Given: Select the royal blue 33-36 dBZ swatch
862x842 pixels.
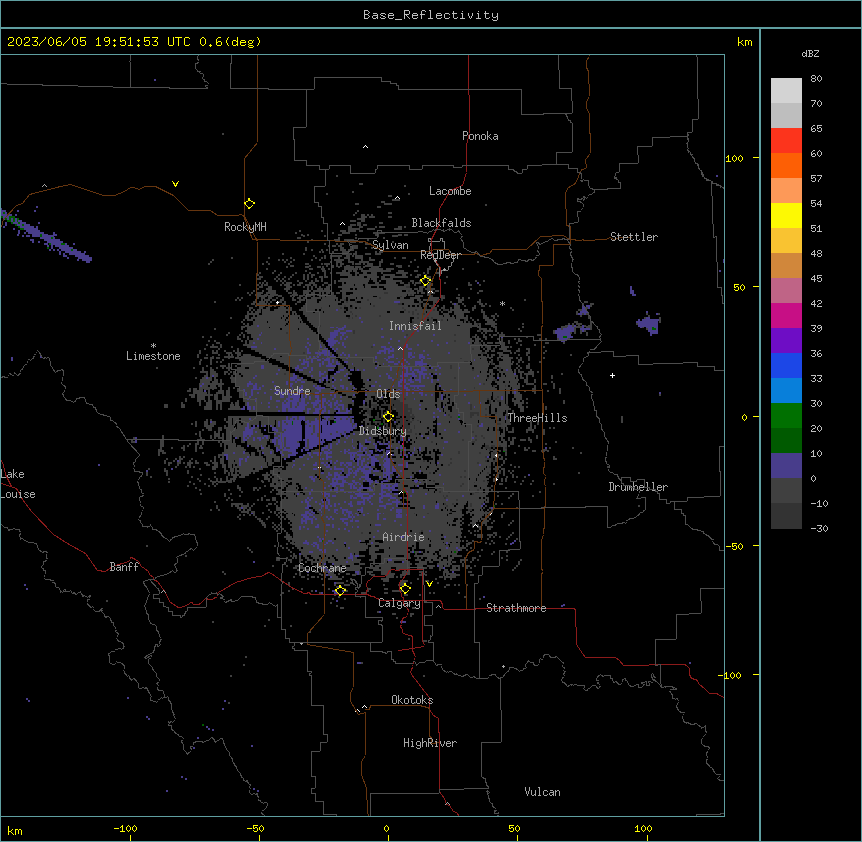Looking at the screenshot, I should pyautogui.click(x=786, y=365).
